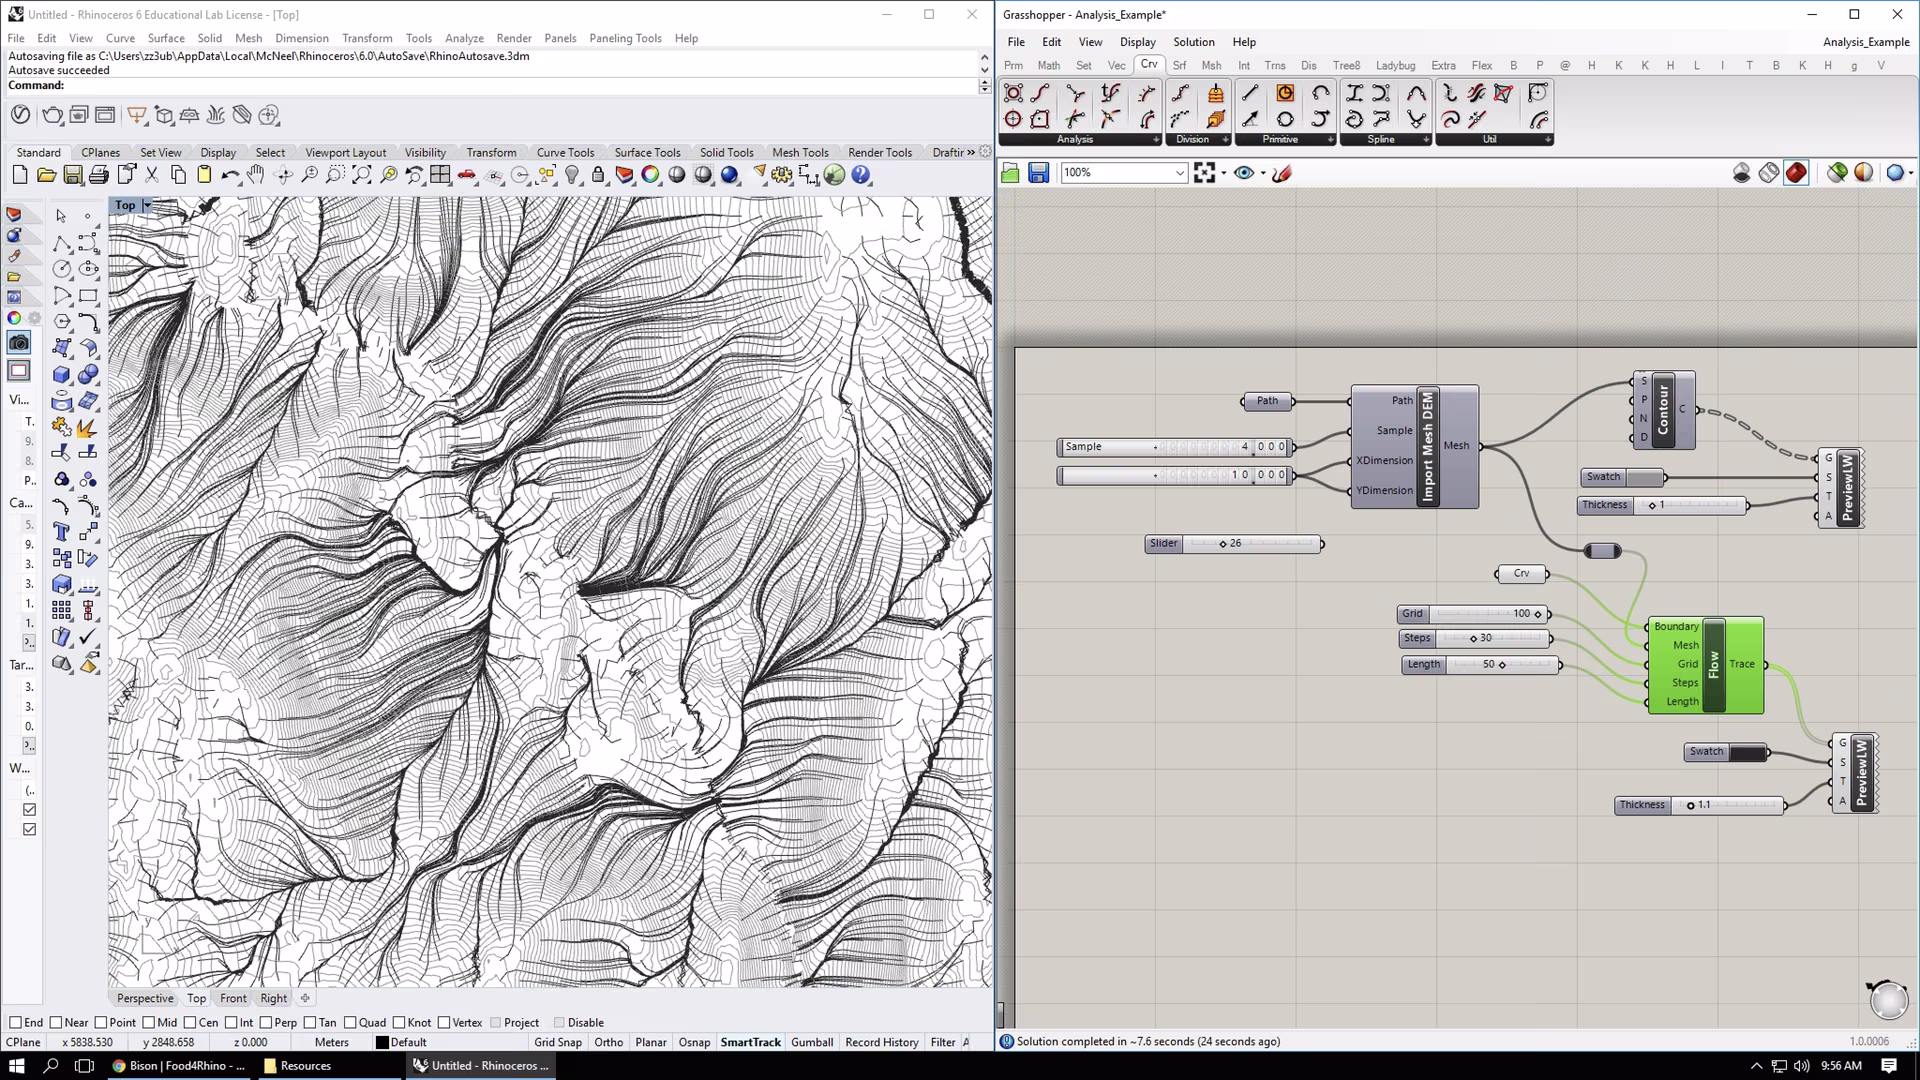Print using the printer icon in Rhino
Screen dimensions: 1920x1080
pos(99,175)
